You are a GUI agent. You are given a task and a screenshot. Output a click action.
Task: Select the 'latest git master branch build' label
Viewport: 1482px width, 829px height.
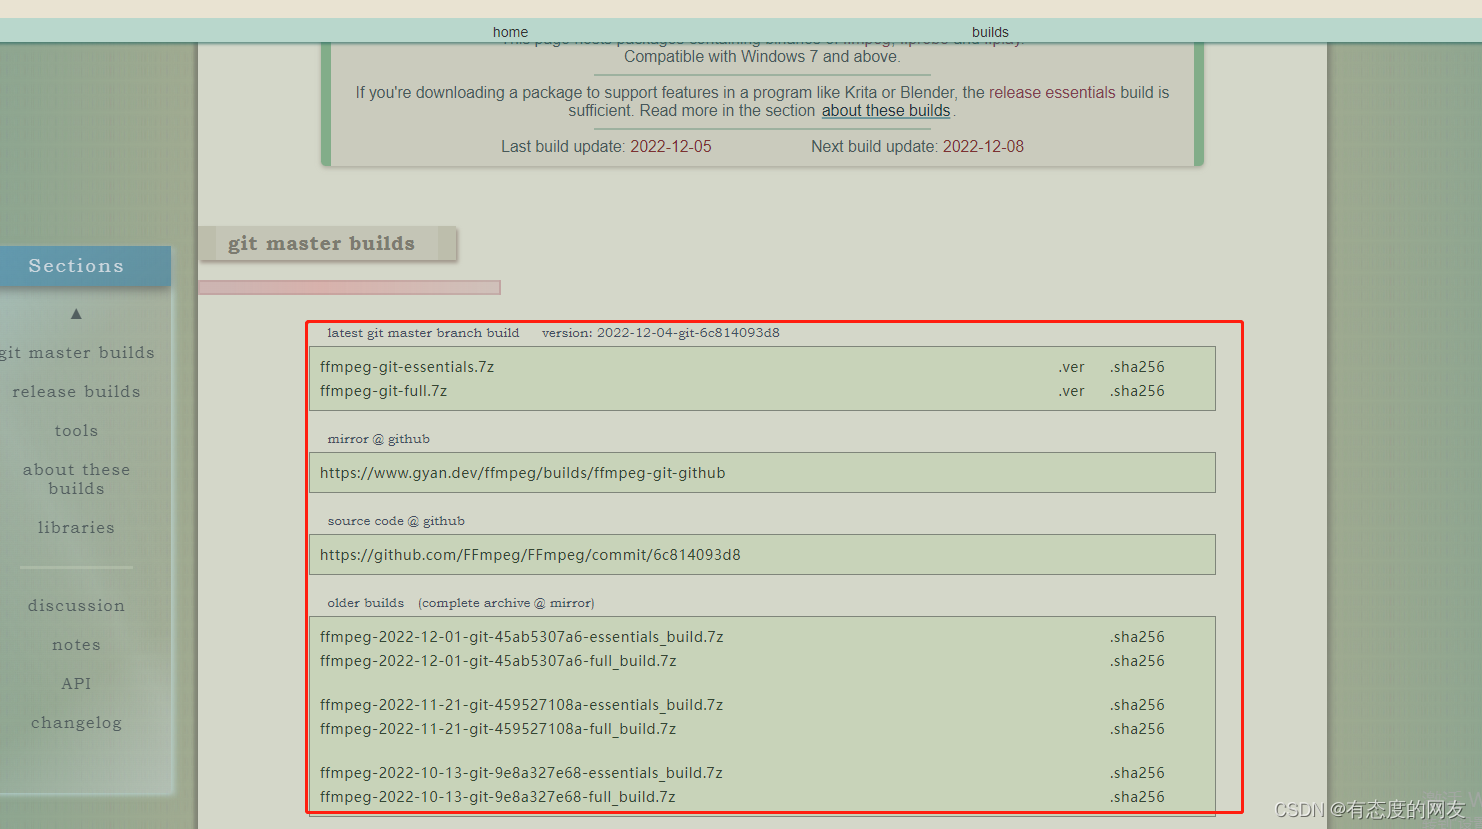(423, 333)
